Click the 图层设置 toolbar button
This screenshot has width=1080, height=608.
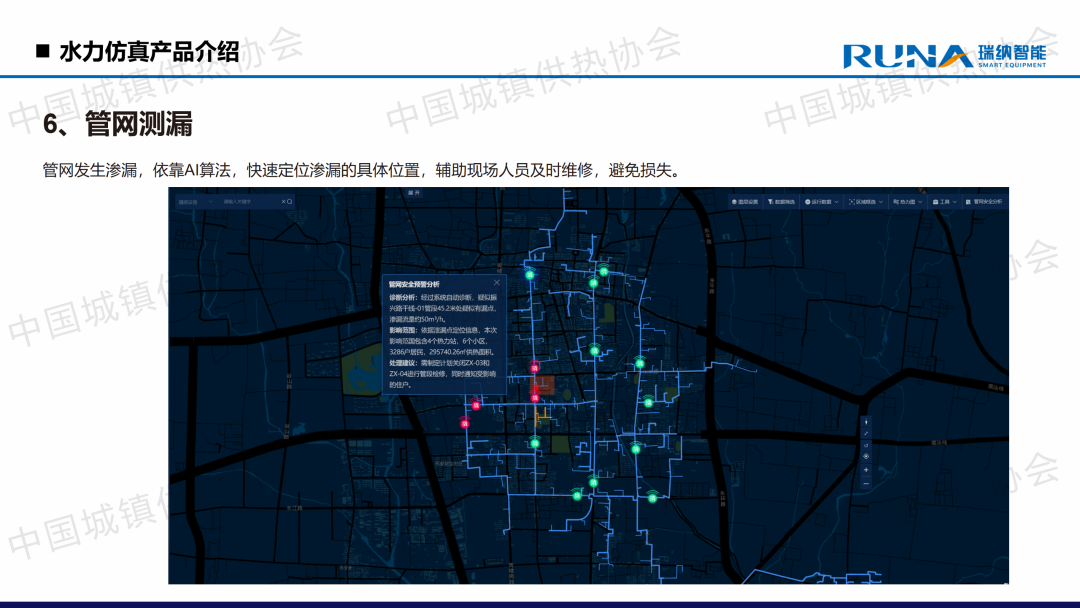744,202
